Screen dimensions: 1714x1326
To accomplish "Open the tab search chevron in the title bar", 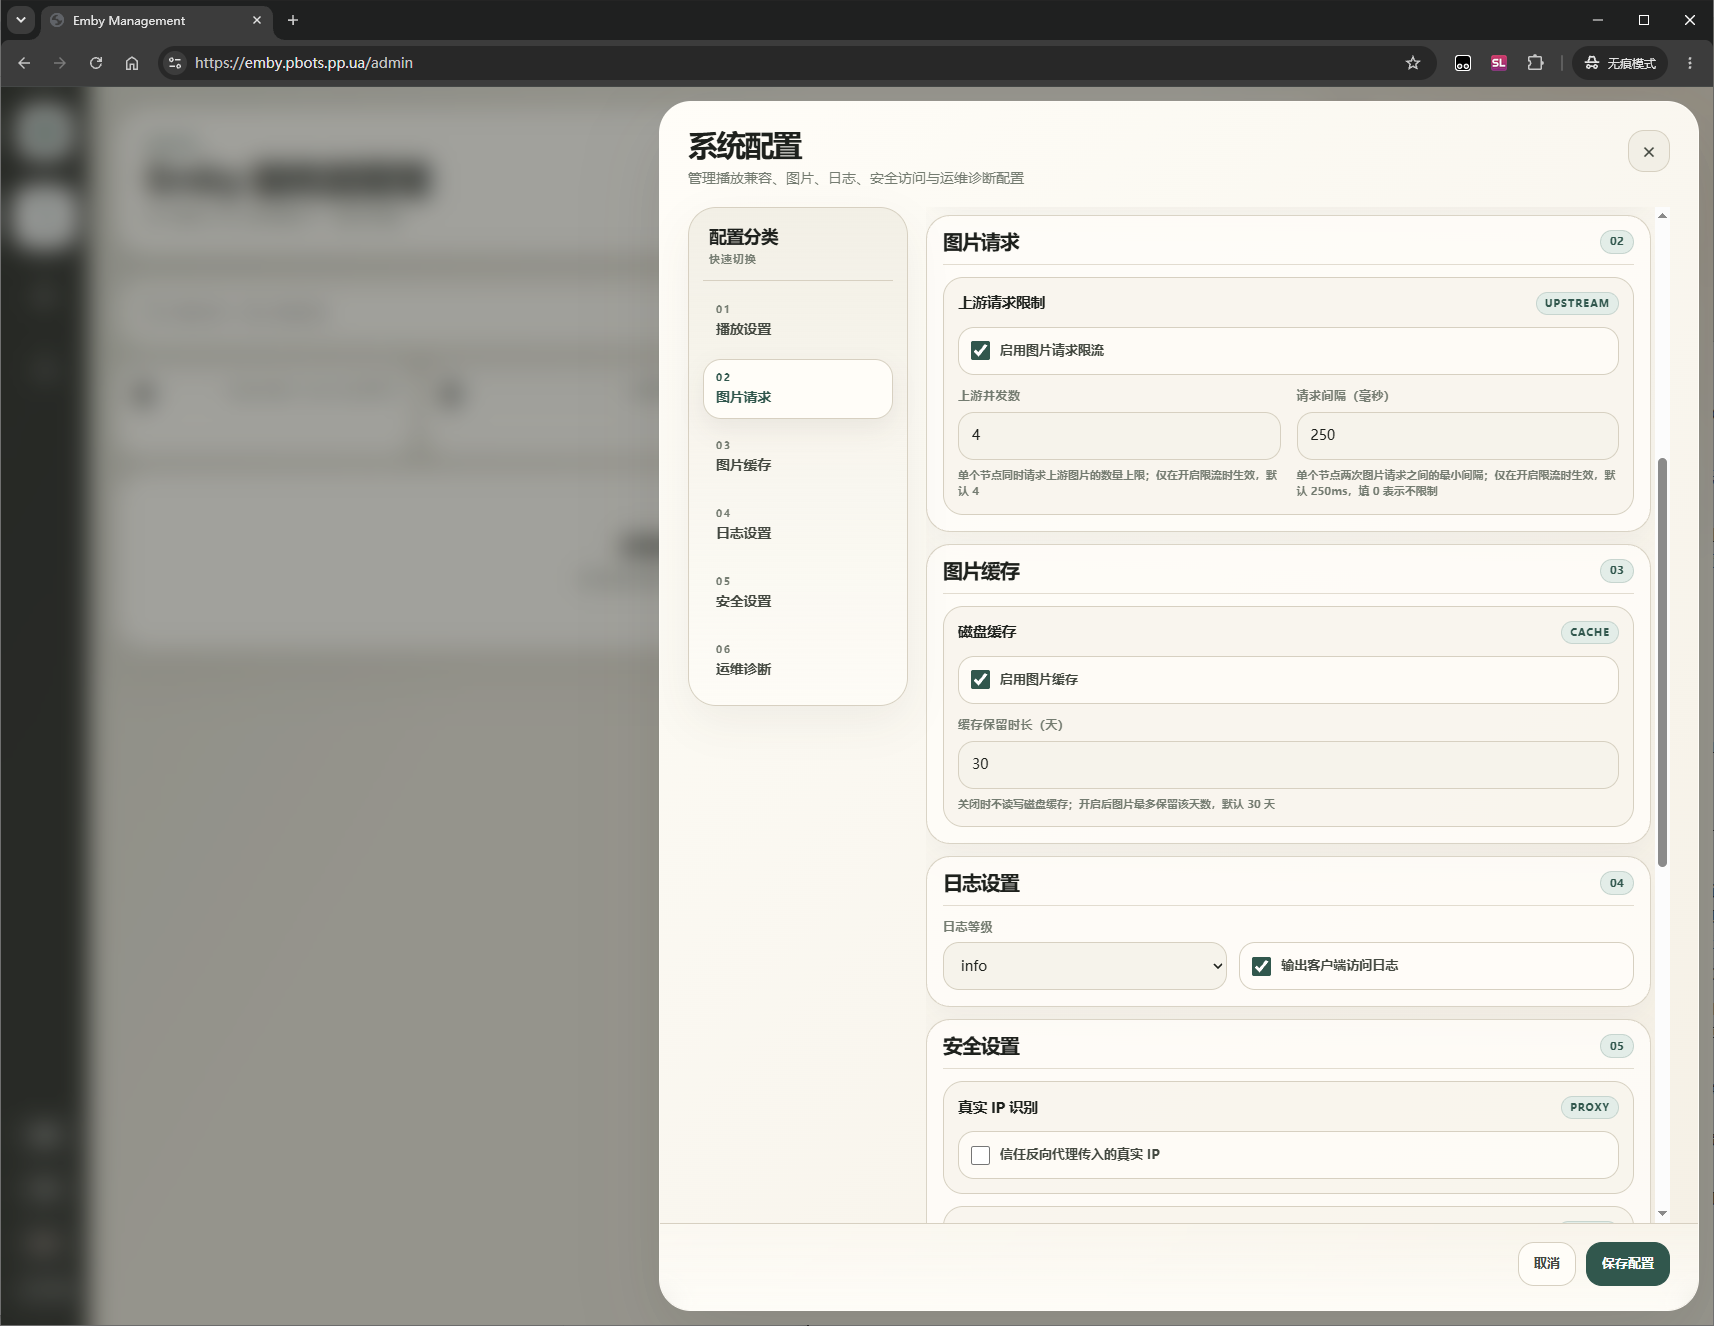I will [21, 20].
